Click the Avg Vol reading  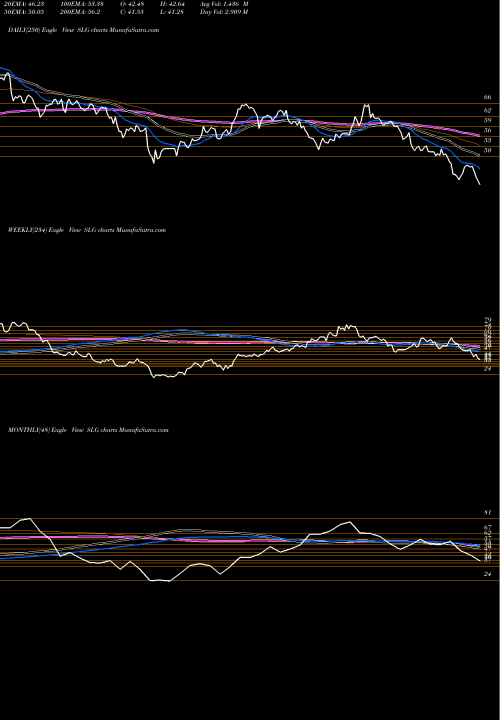(224, 4)
